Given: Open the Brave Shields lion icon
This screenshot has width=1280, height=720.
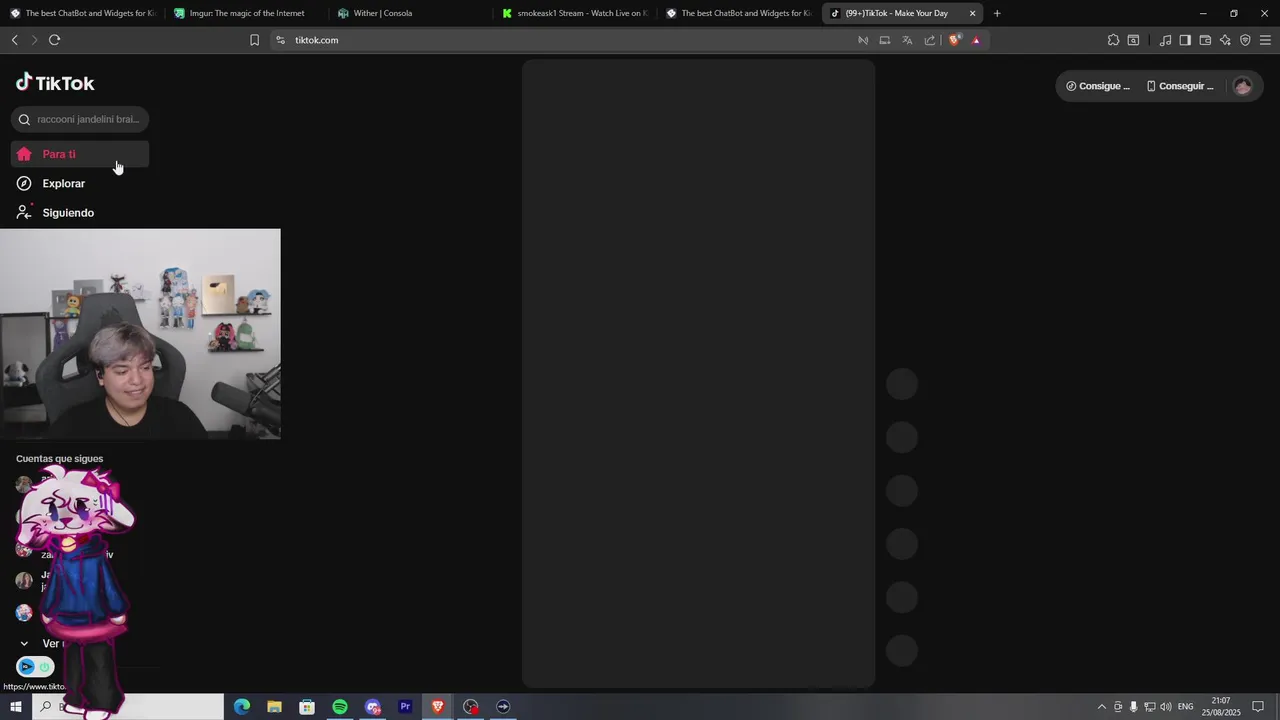Looking at the screenshot, I should pos(954,40).
